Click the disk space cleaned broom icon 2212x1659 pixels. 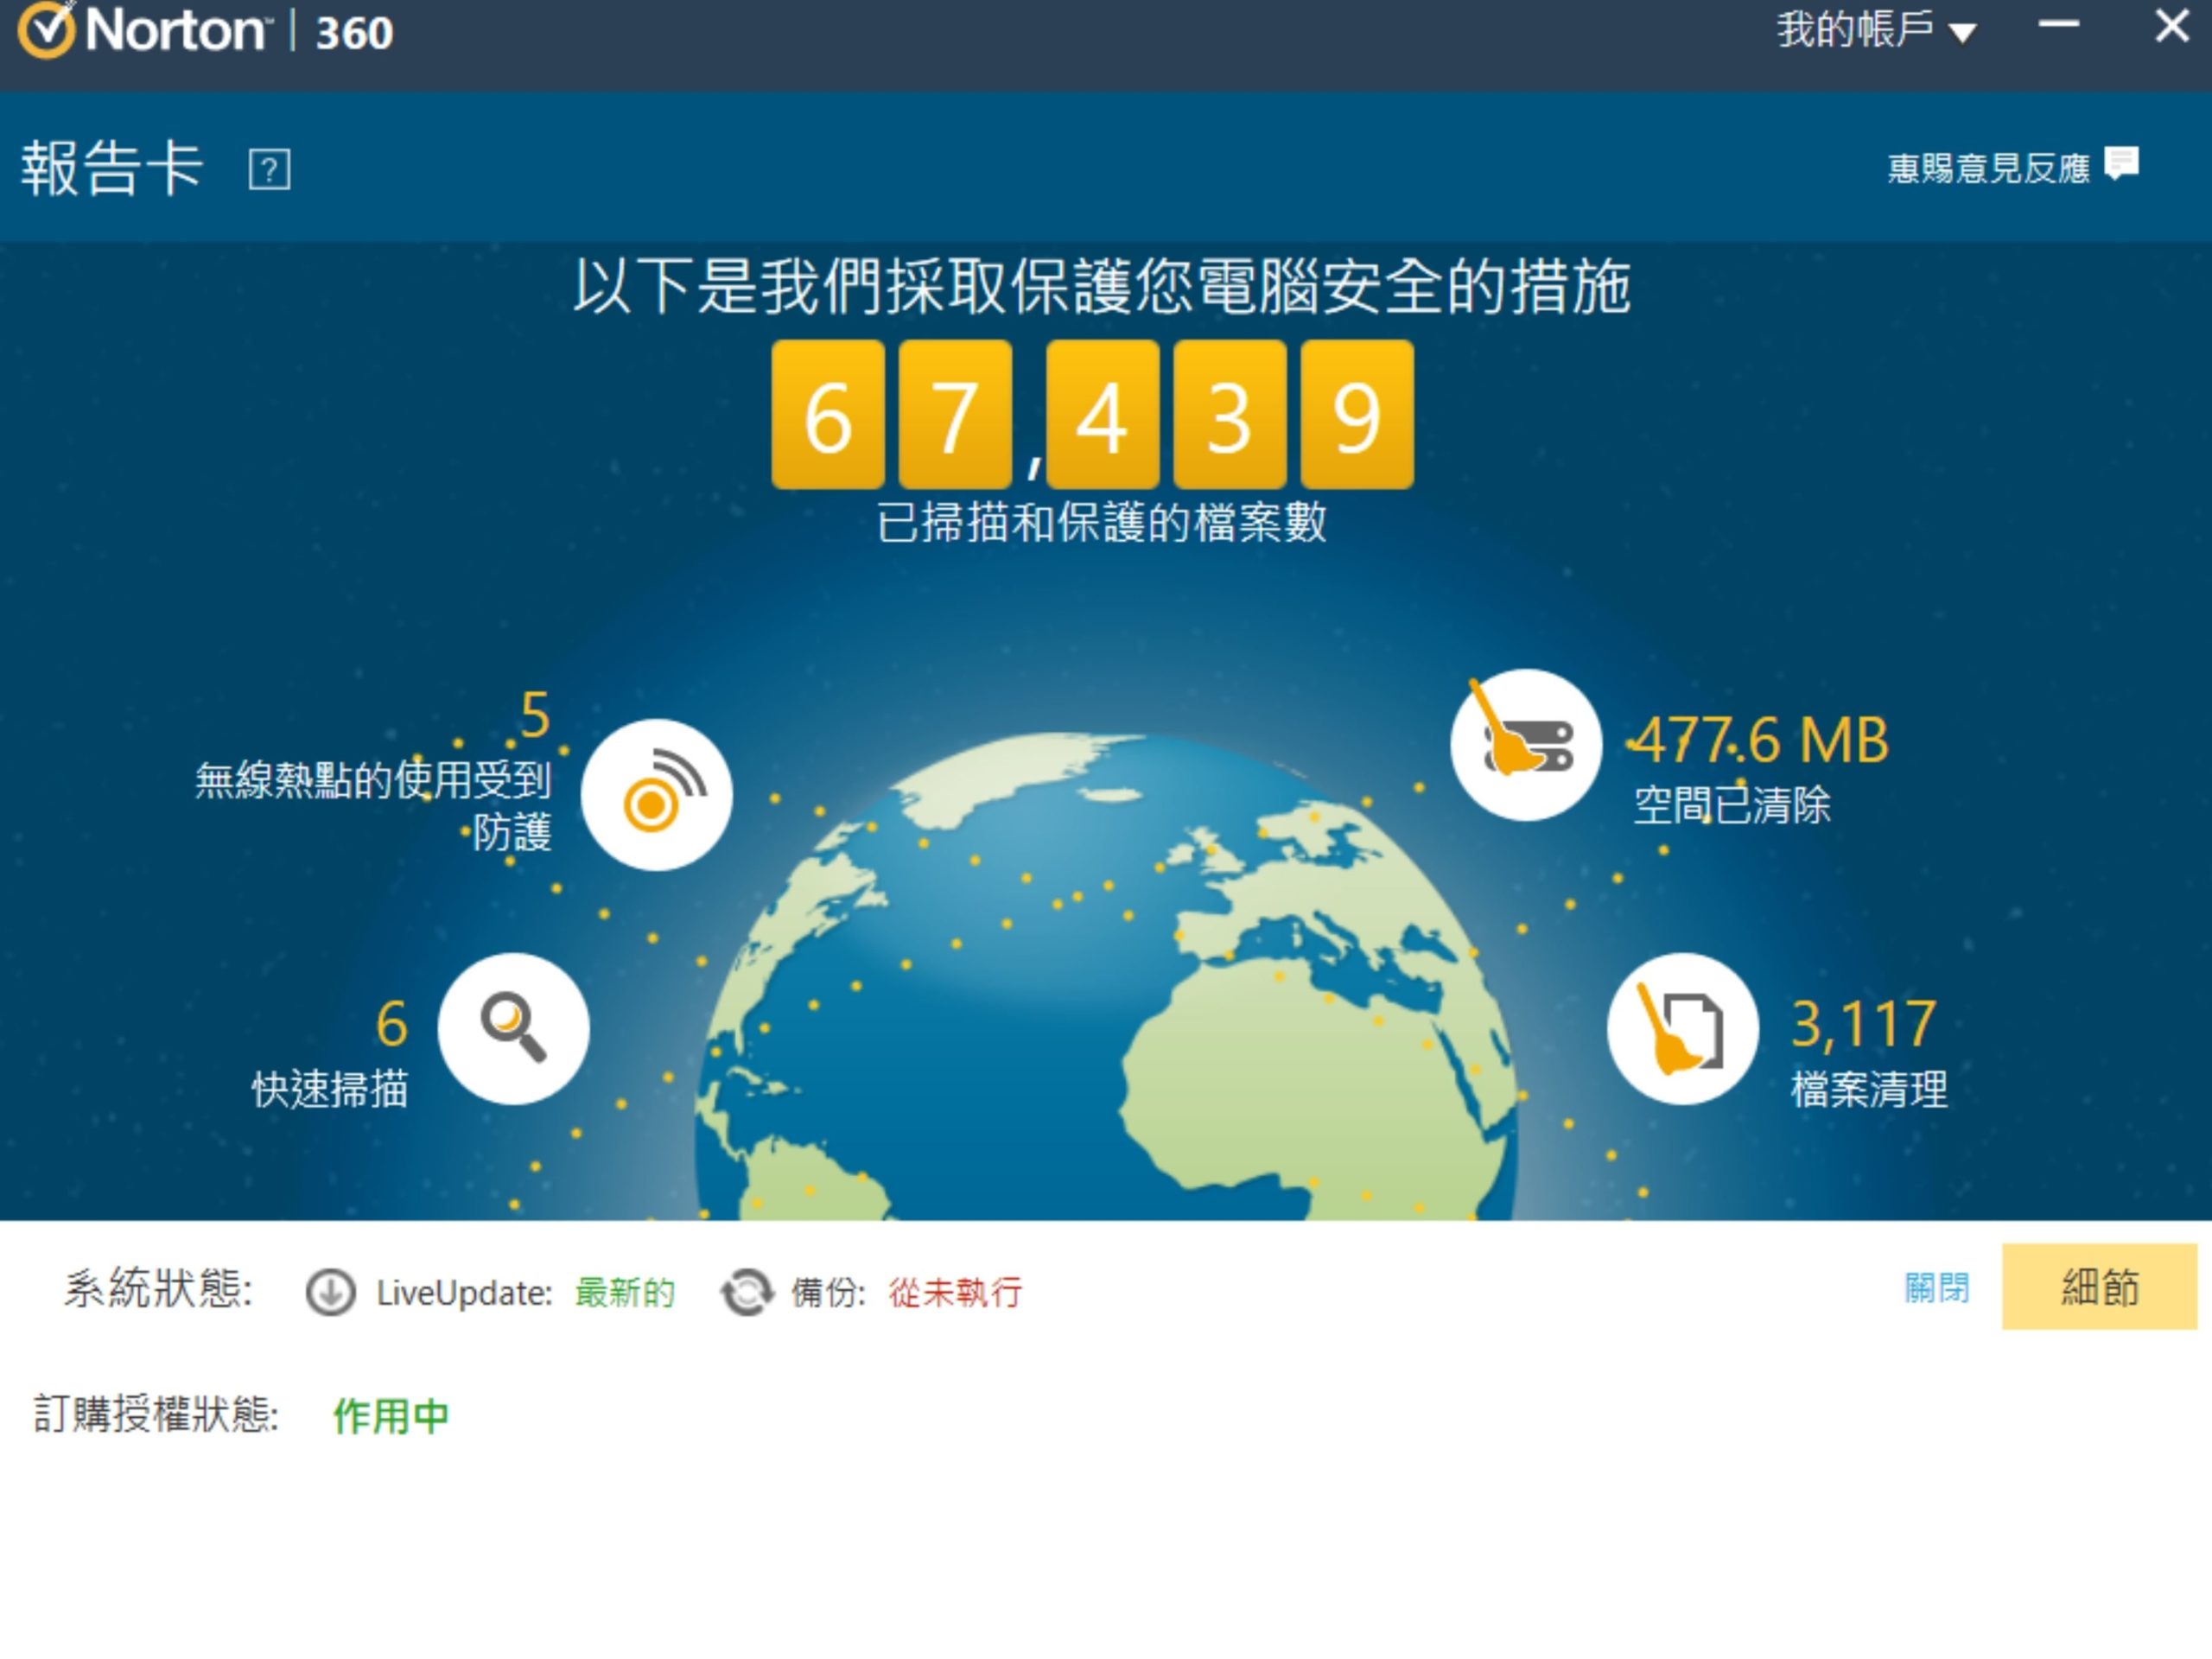[x=1526, y=745]
